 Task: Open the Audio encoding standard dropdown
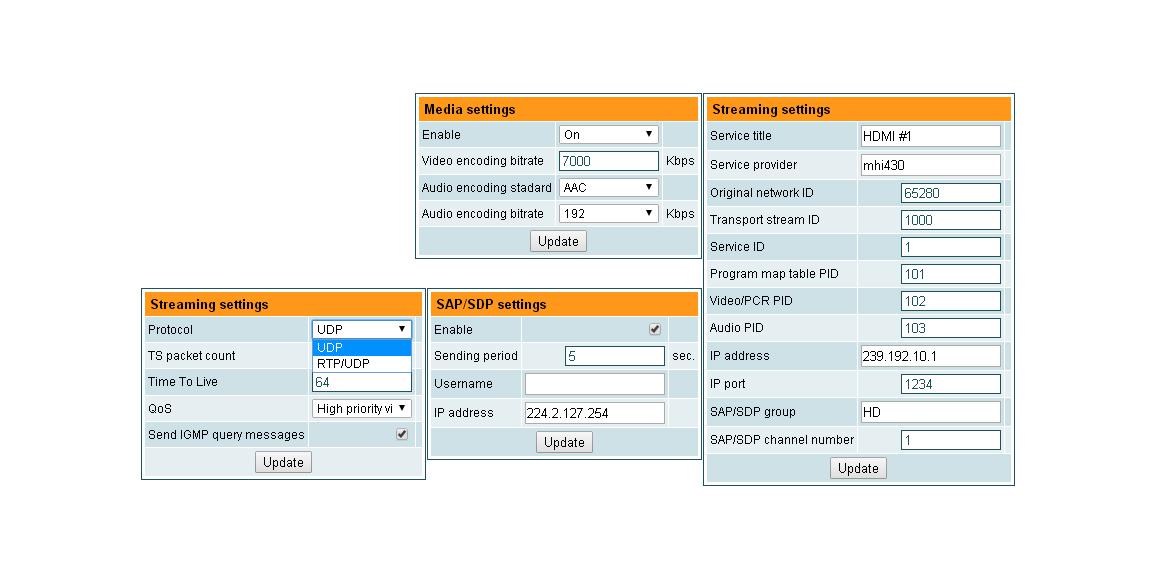[x=608, y=187]
